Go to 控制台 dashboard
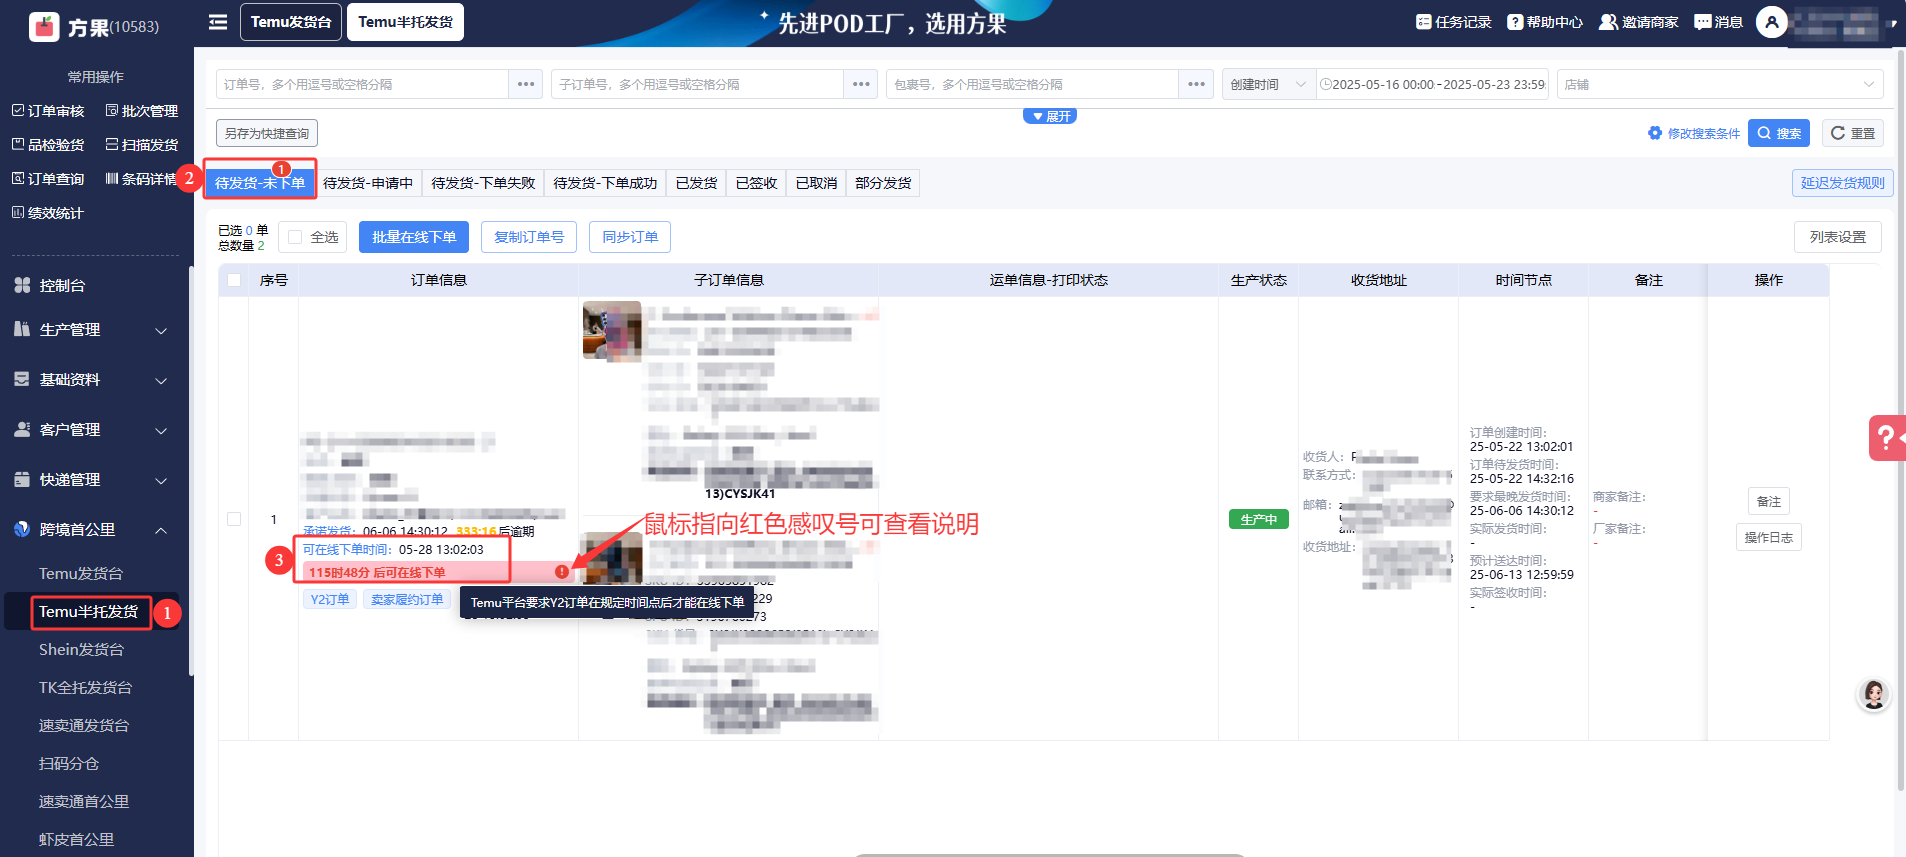1906x857 pixels. click(62, 286)
